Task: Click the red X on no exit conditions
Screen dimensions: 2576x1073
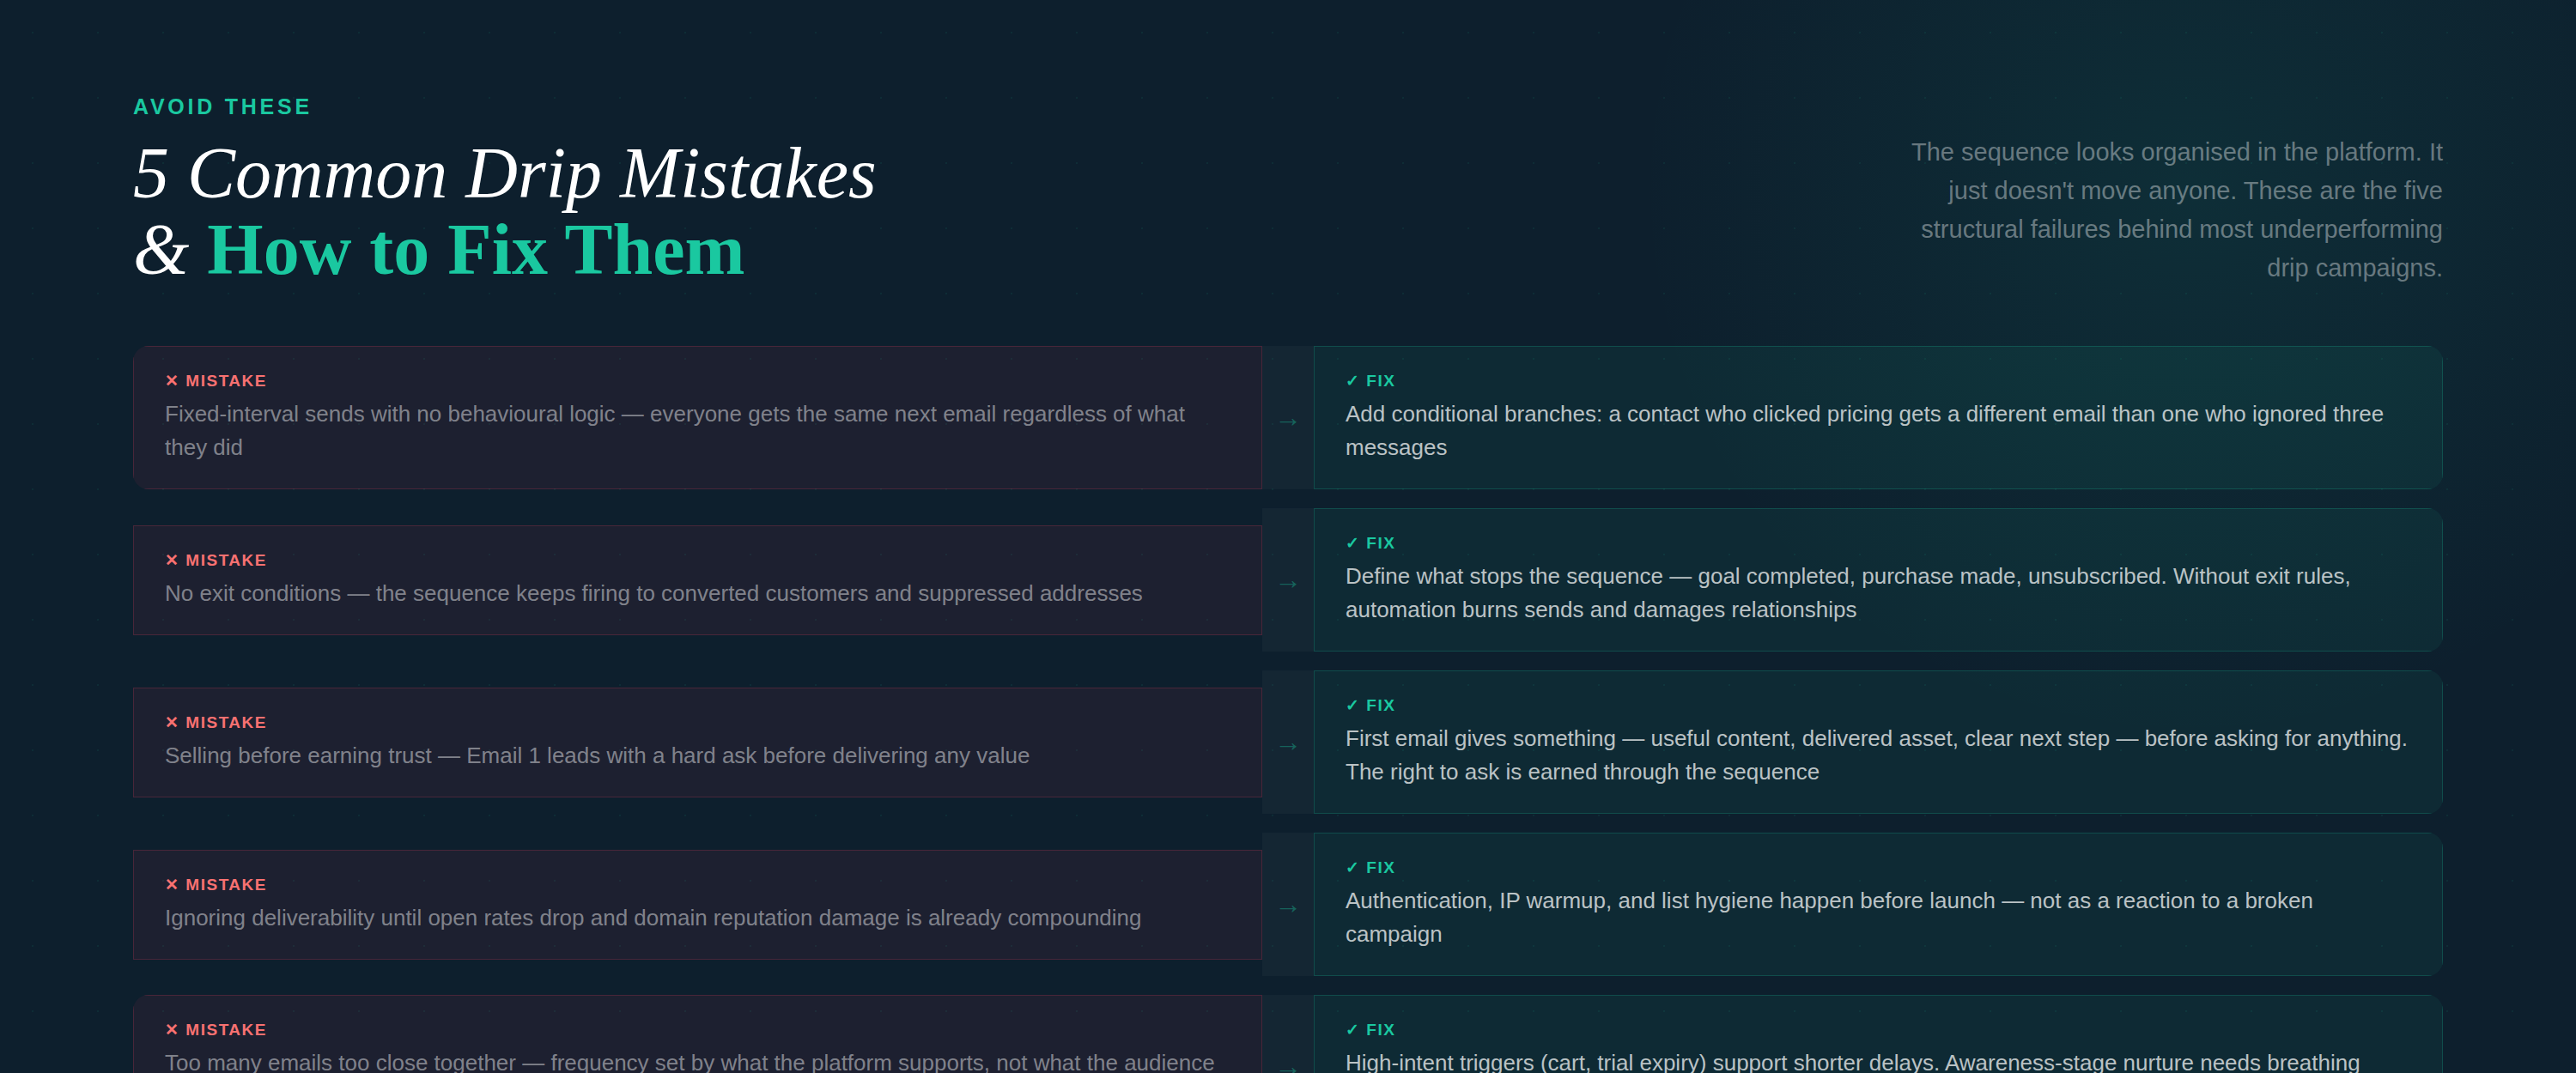Action: pyautogui.click(x=171, y=560)
